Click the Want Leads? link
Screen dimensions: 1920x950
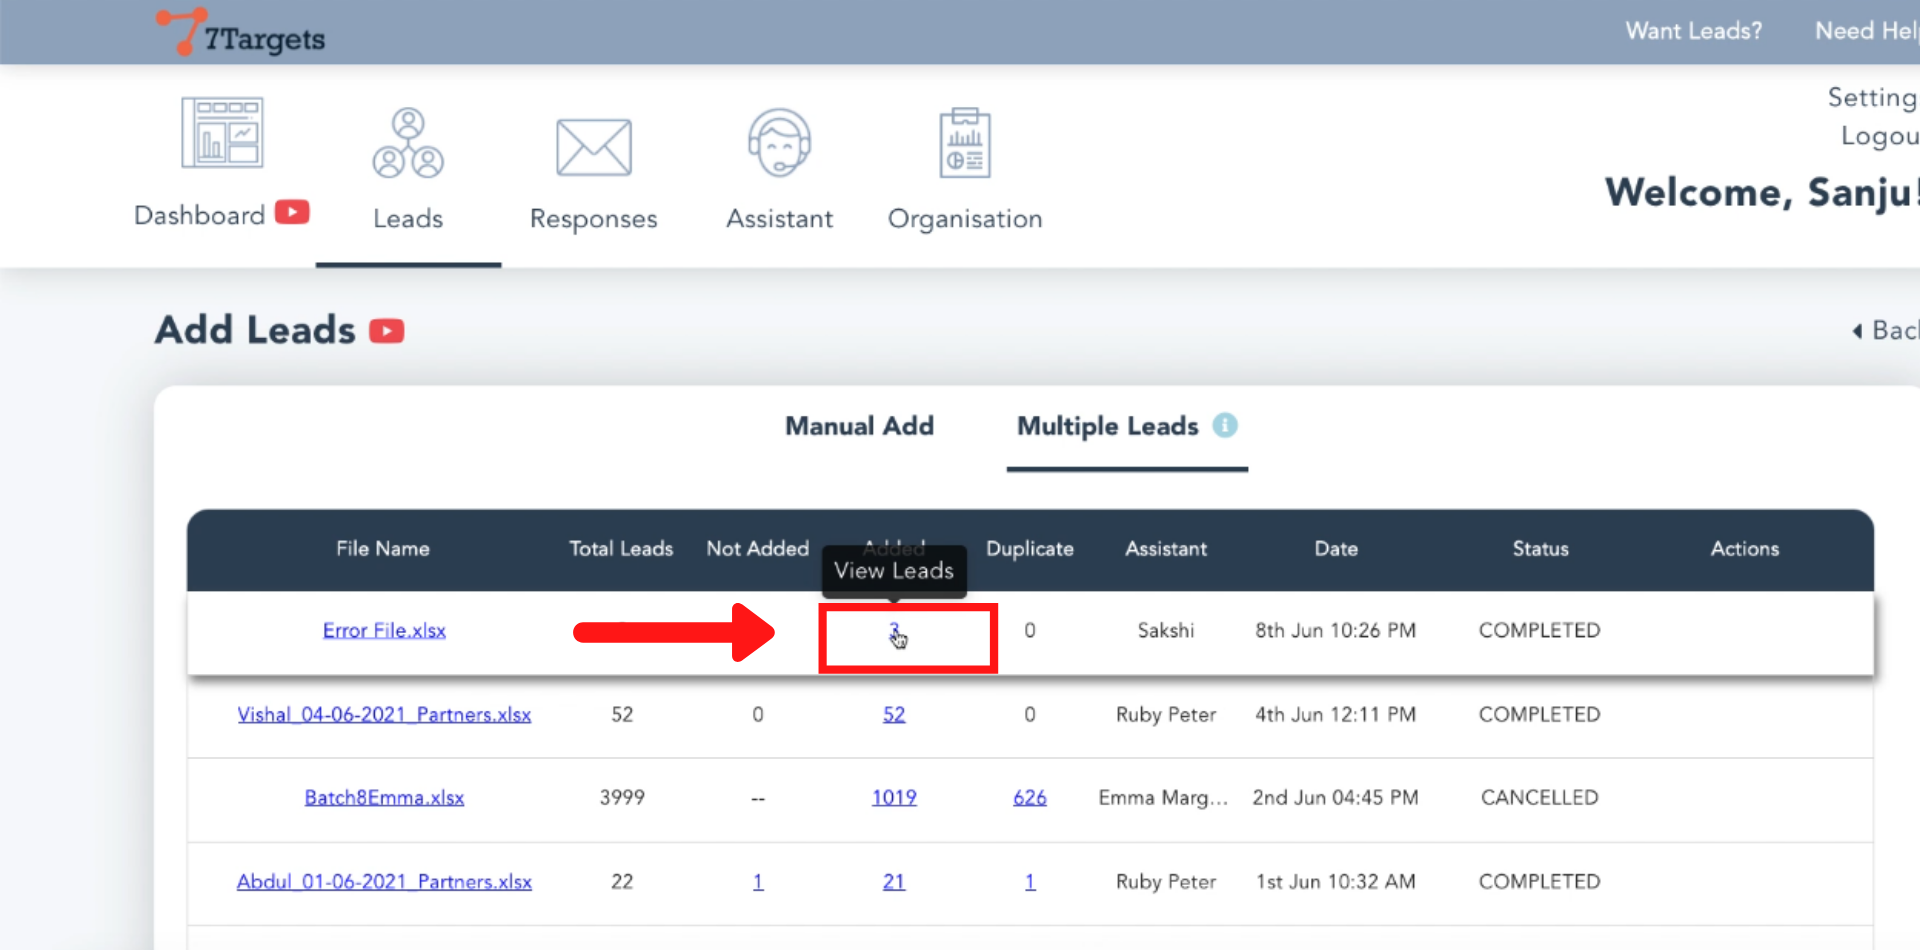[1693, 31]
